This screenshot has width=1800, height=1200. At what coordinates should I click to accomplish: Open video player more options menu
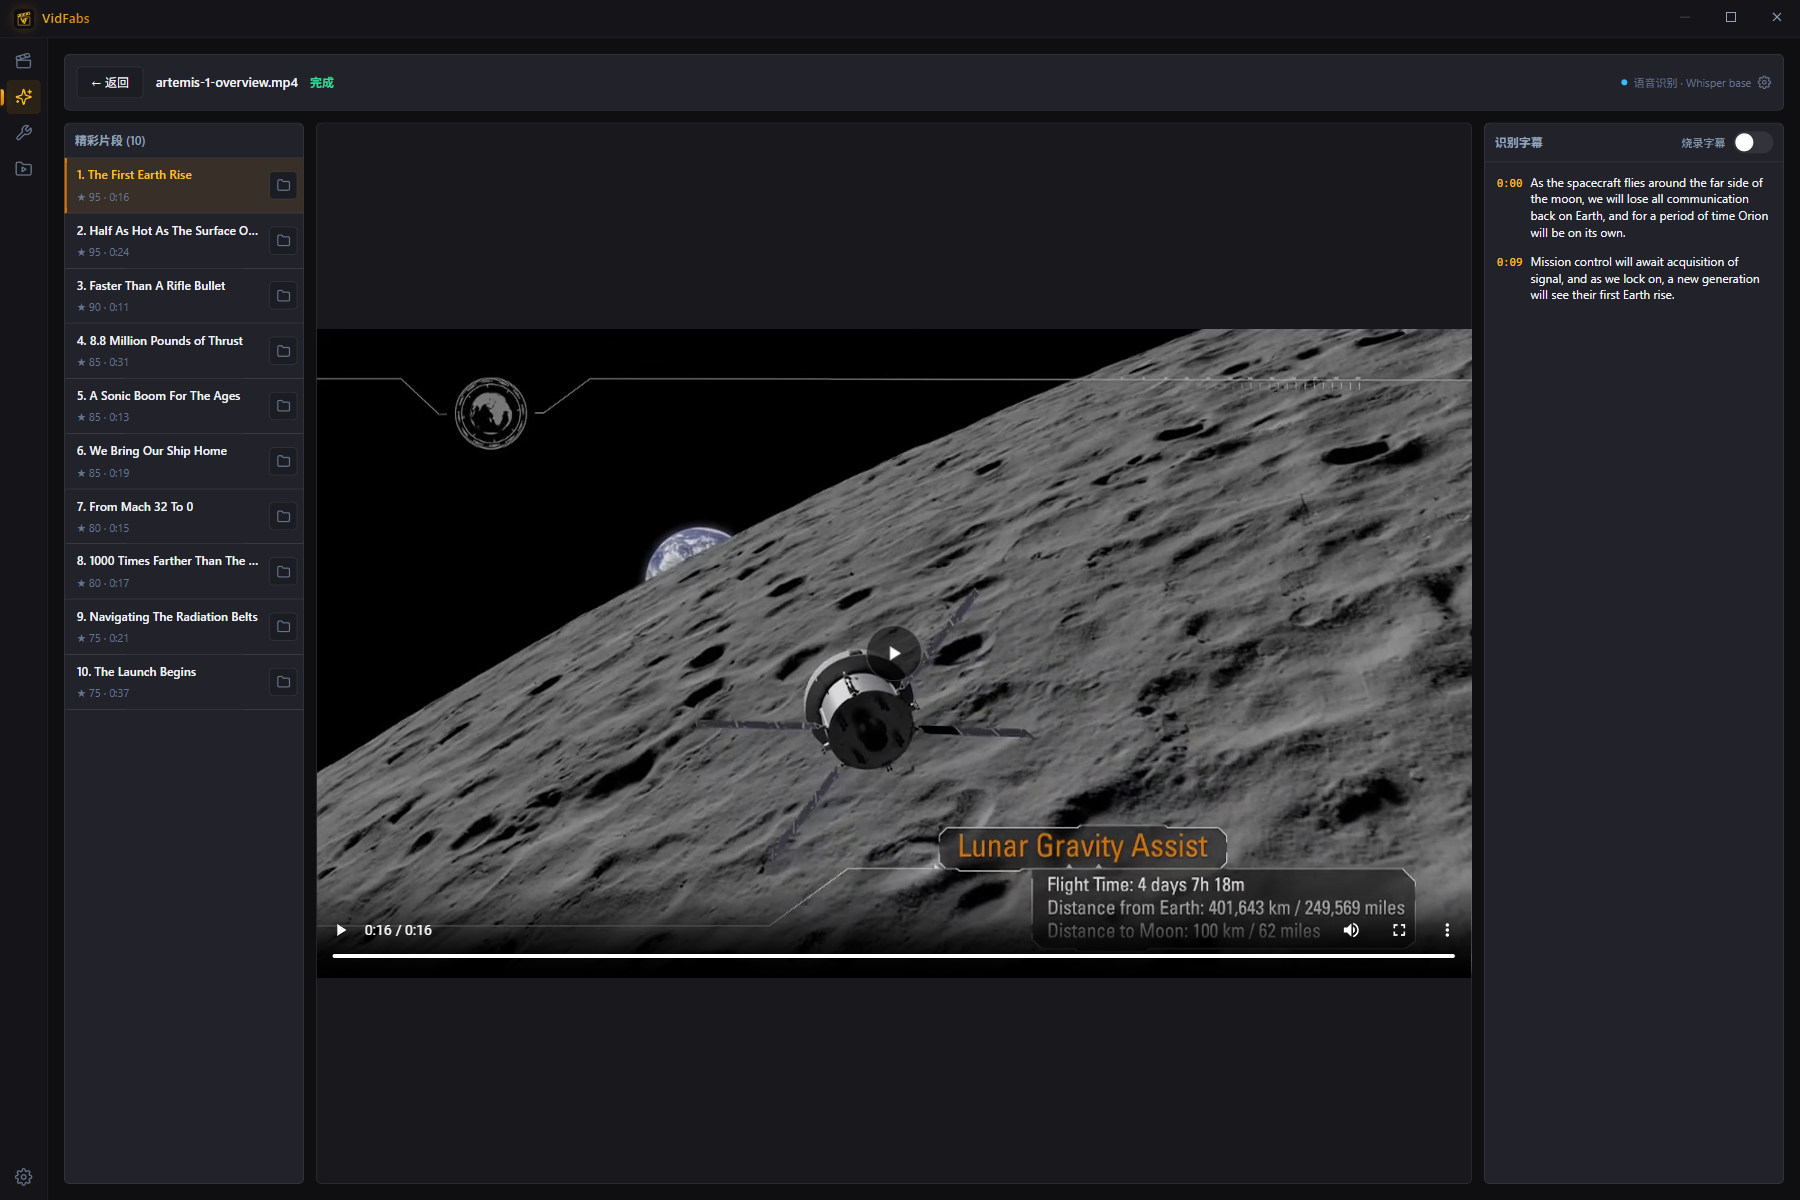tap(1447, 930)
